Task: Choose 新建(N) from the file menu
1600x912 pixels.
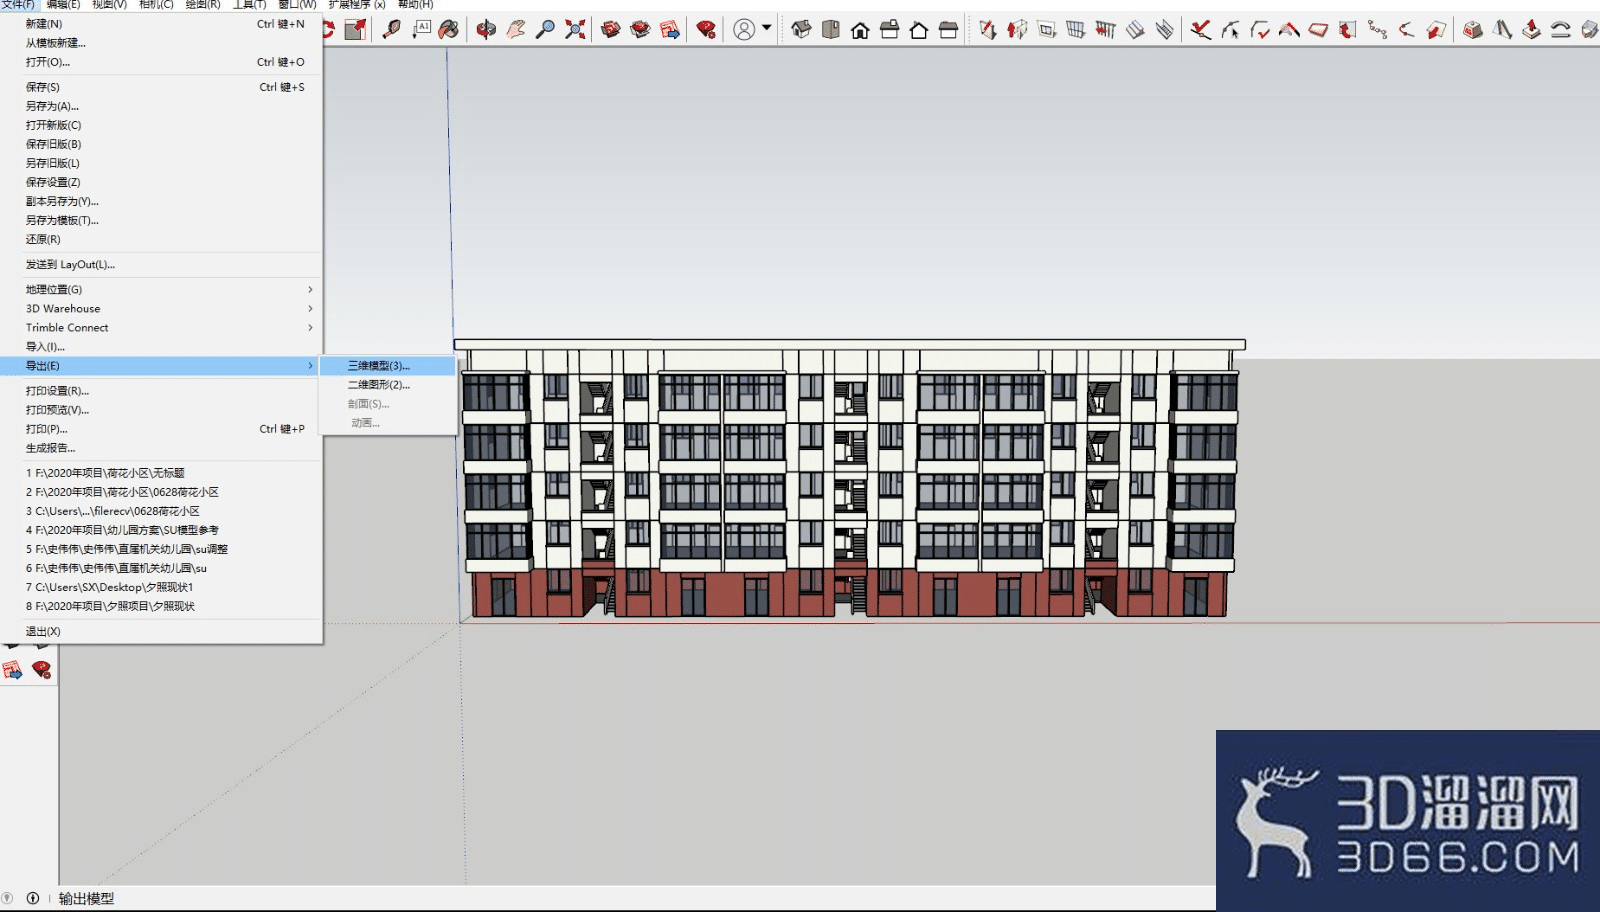Action: coord(161,24)
